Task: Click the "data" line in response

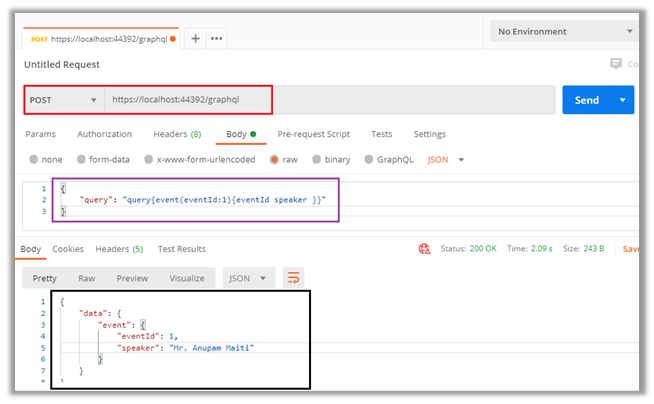Action: [x=100, y=313]
